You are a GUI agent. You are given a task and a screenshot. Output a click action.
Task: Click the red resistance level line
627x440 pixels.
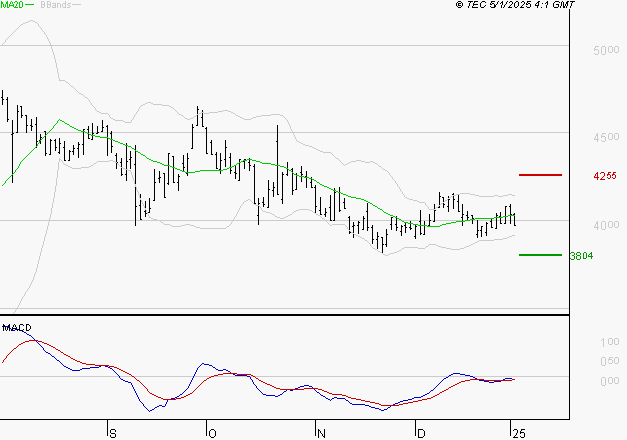coord(540,175)
